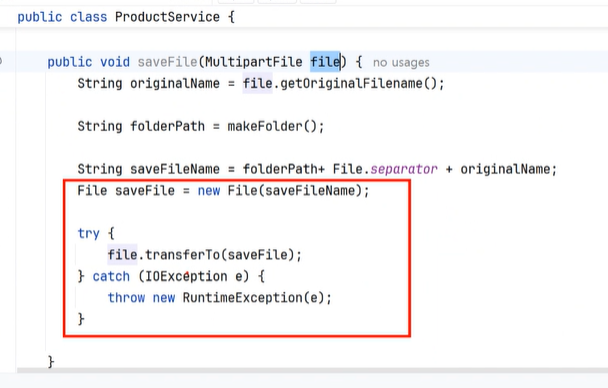The image size is (608, 388).
Task: Click the highlighted file parameter name
Action: pos(325,62)
